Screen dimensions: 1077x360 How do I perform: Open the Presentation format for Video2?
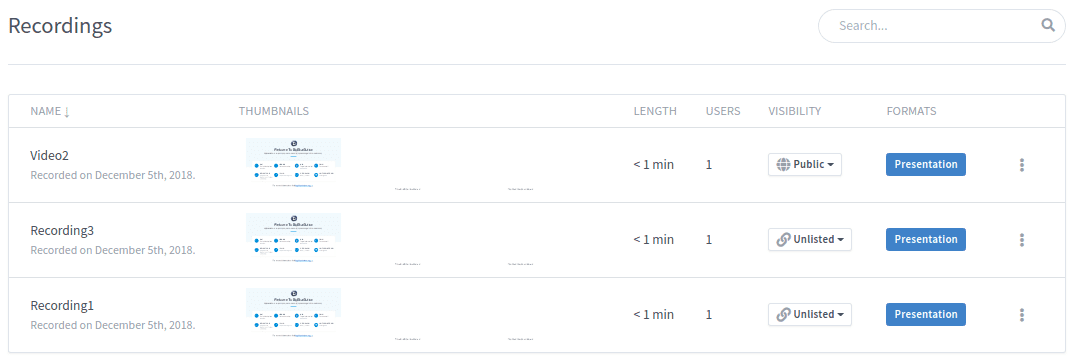click(x=926, y=165)
